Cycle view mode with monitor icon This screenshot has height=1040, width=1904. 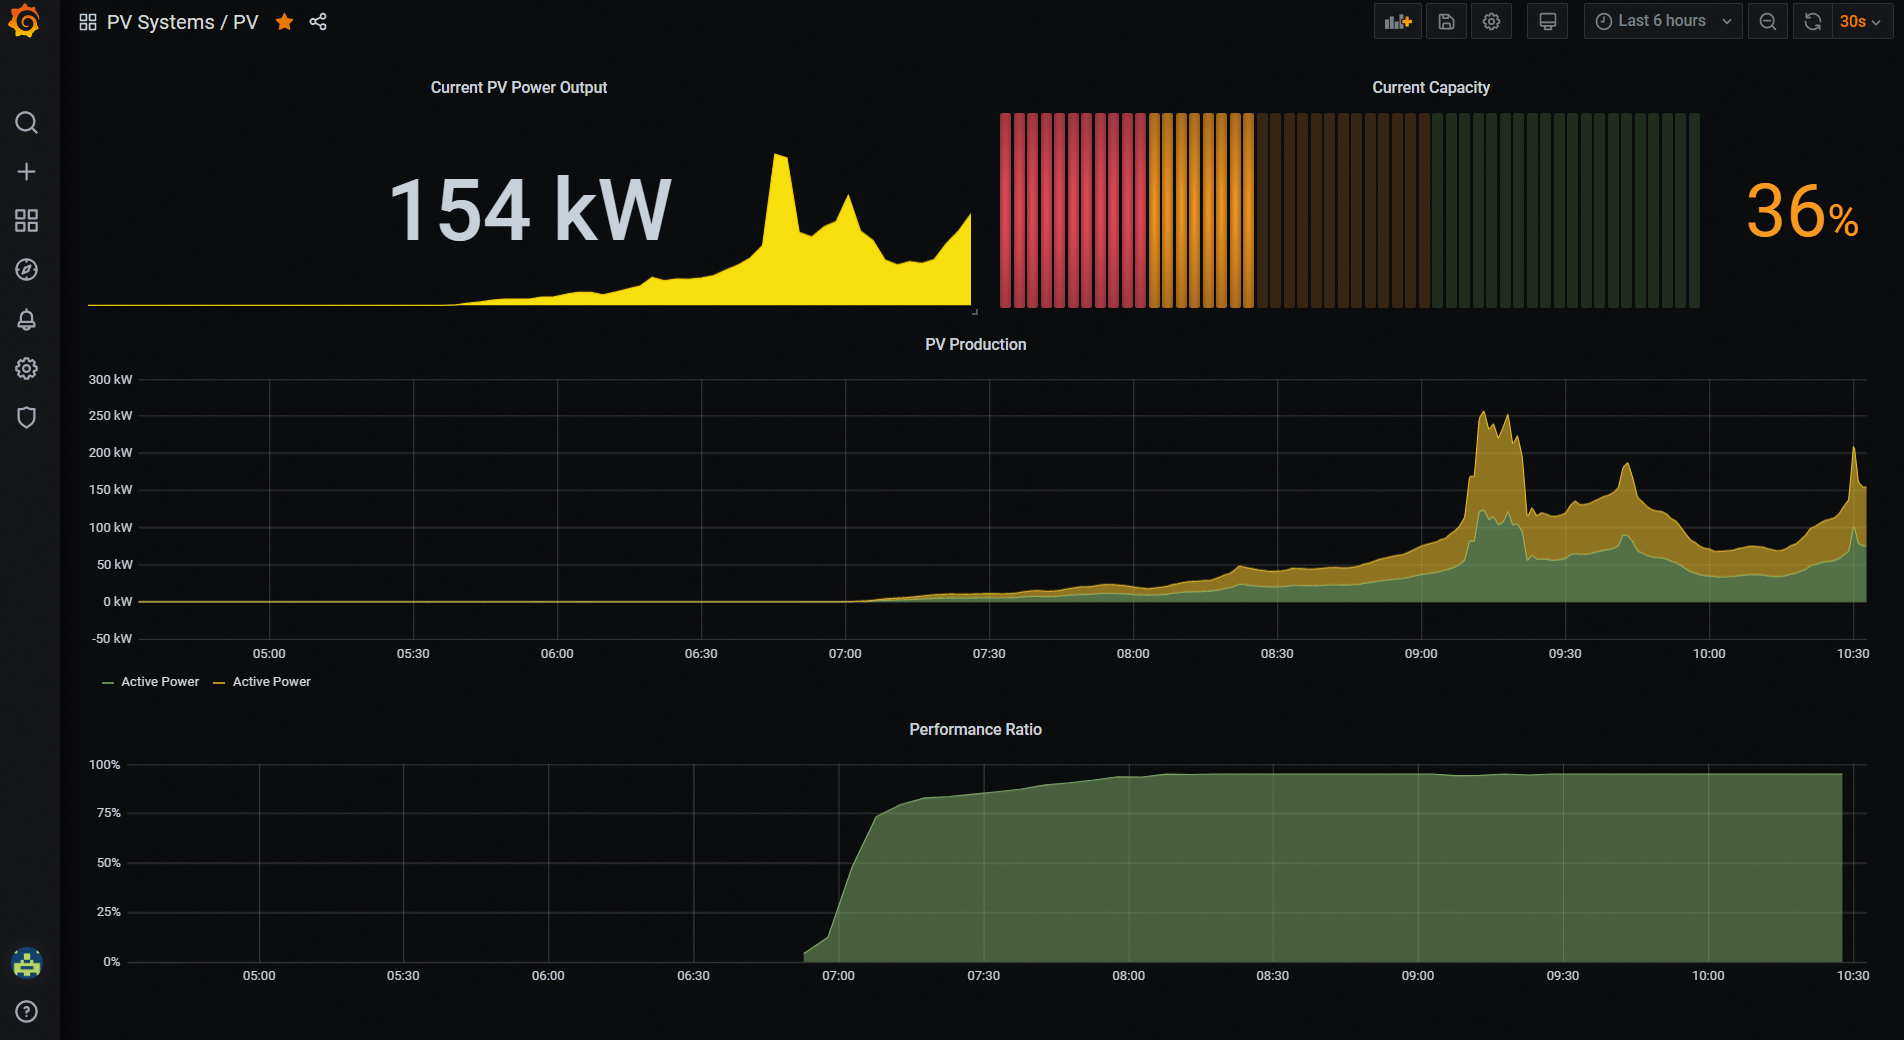[1547, 21]
